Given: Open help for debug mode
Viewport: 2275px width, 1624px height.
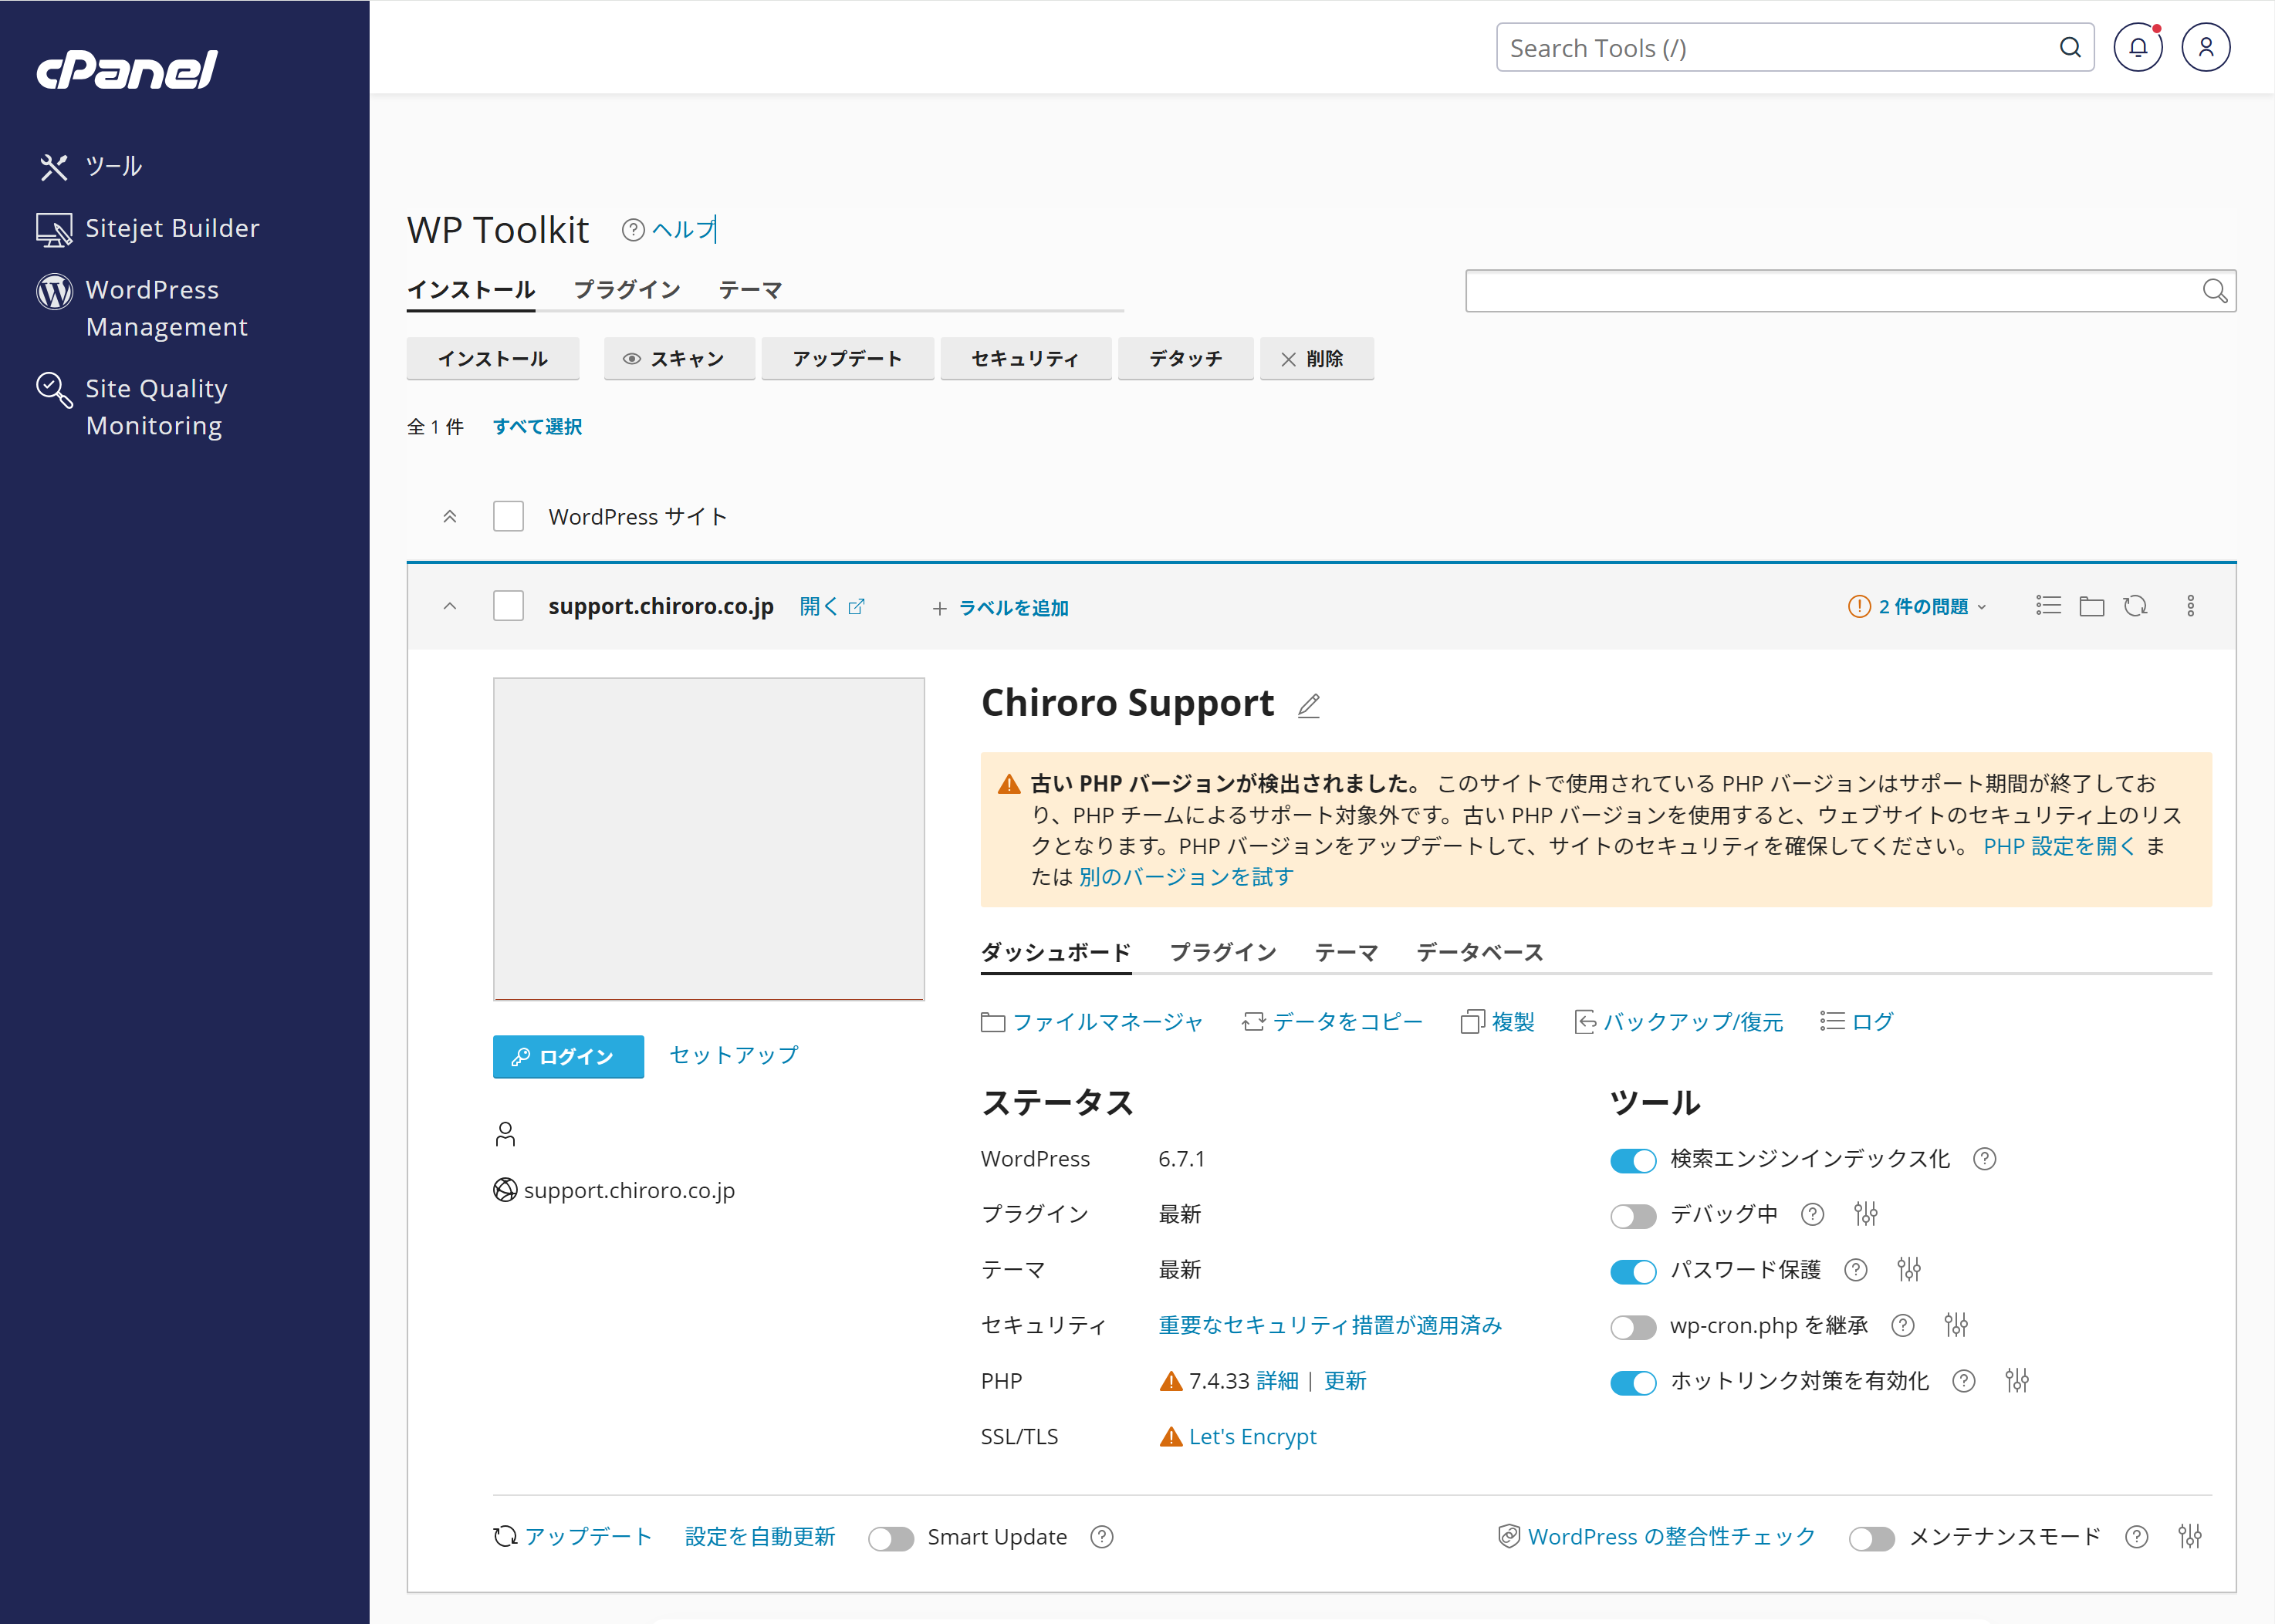Looking at the screenshot, I should tap(1812, 1214).
